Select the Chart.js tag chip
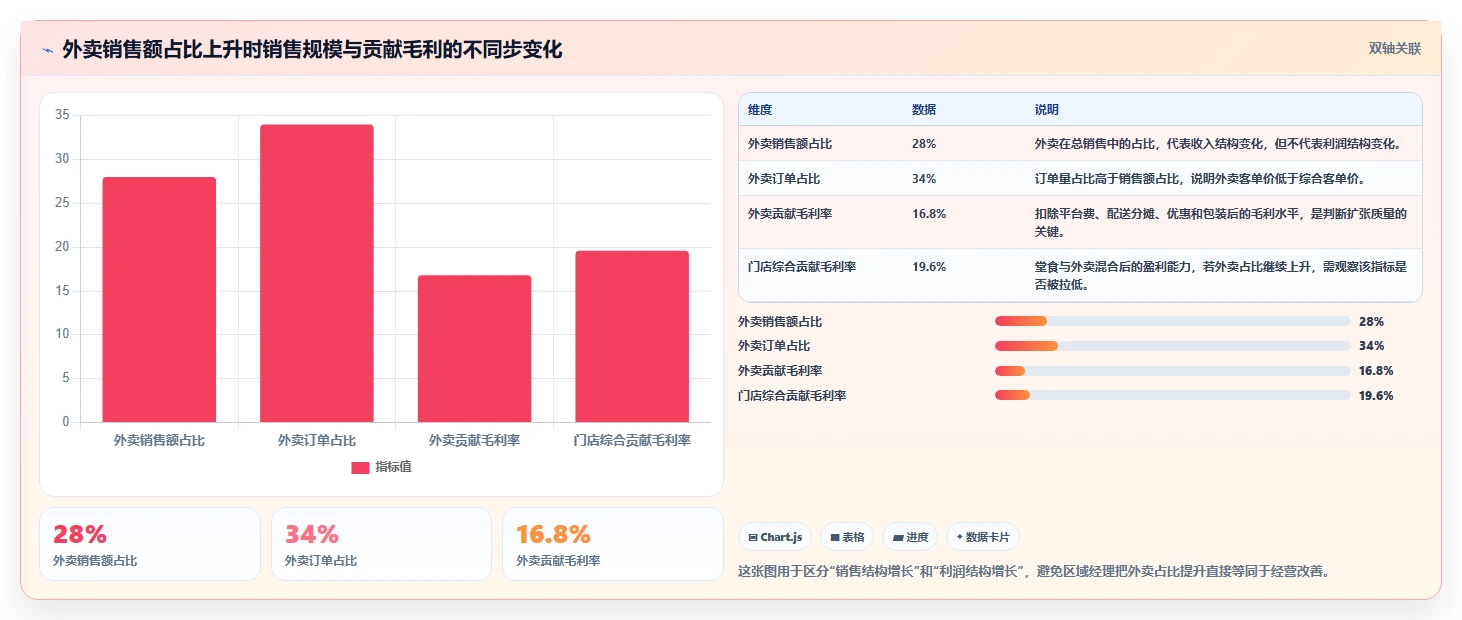Screen dimensions: 1462x620 coord(775,537)
